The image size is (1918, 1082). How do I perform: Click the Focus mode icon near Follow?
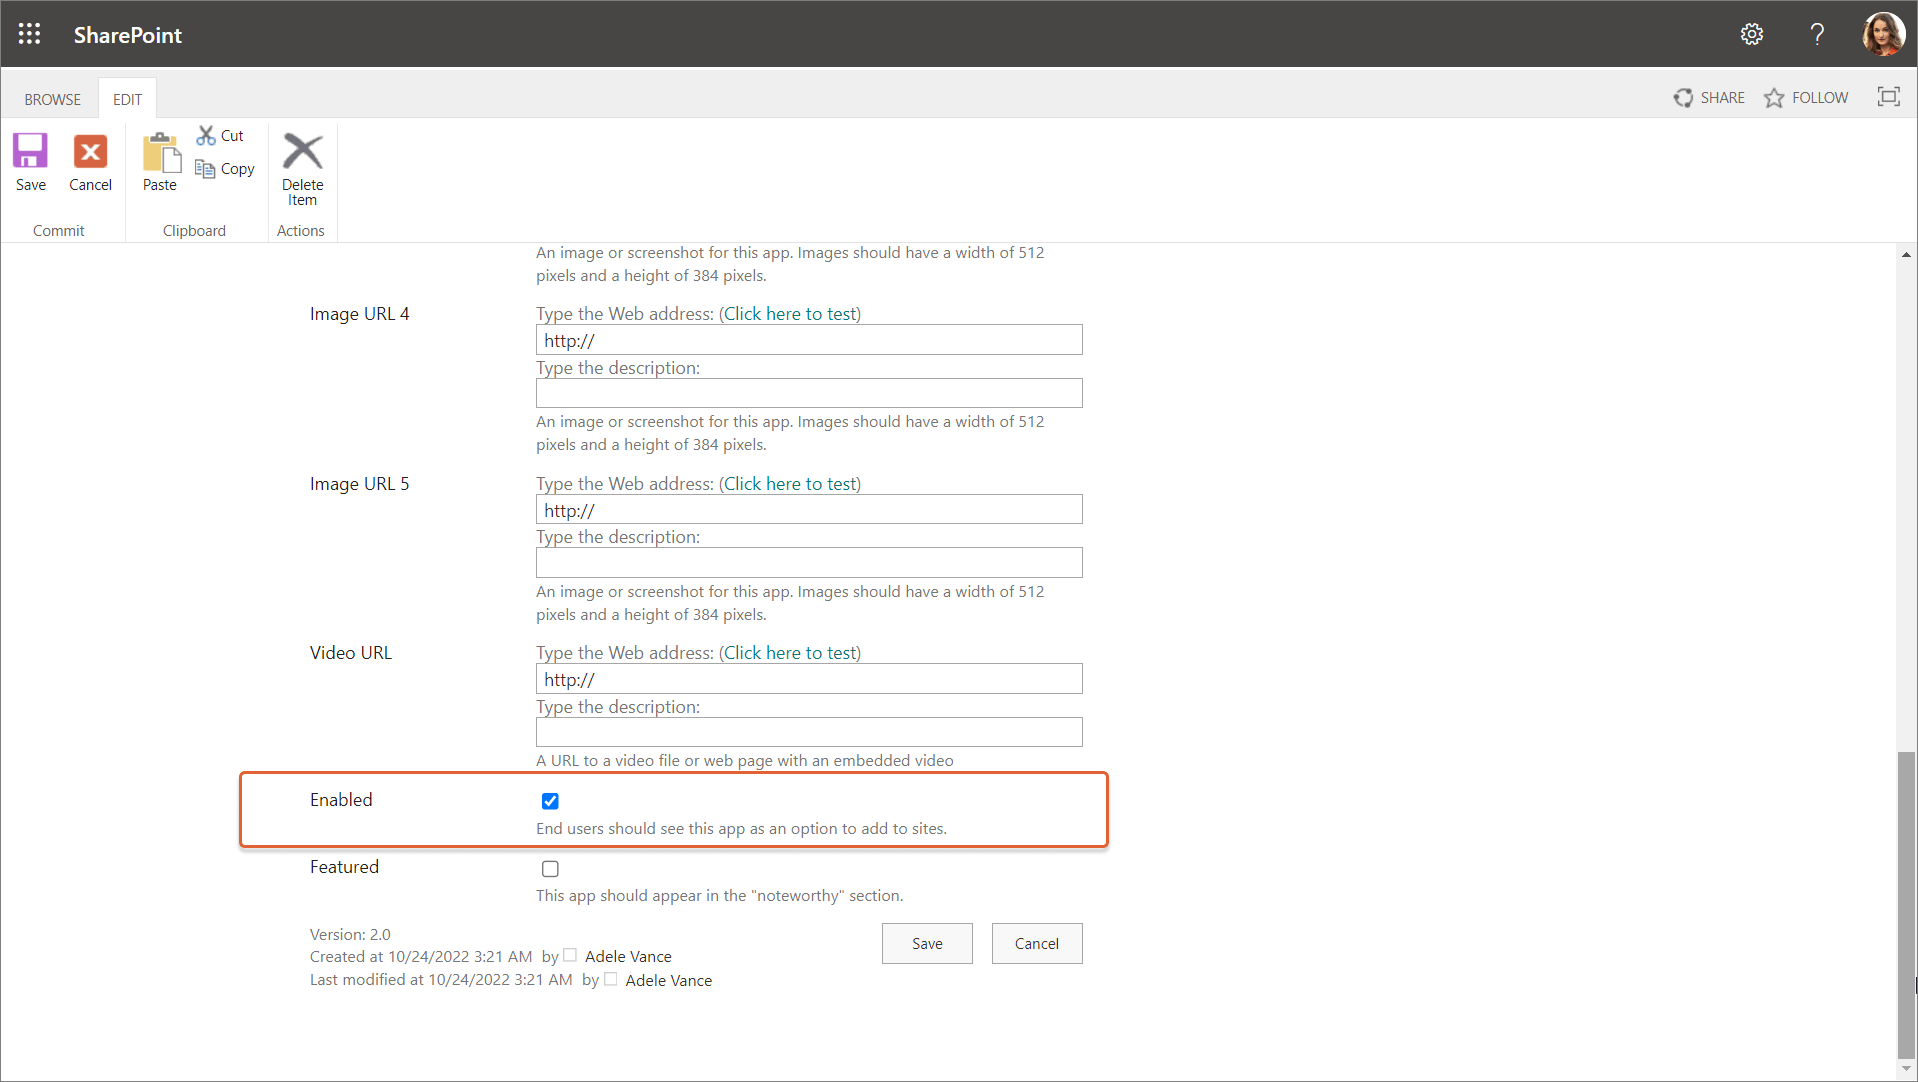point(1890,97)
